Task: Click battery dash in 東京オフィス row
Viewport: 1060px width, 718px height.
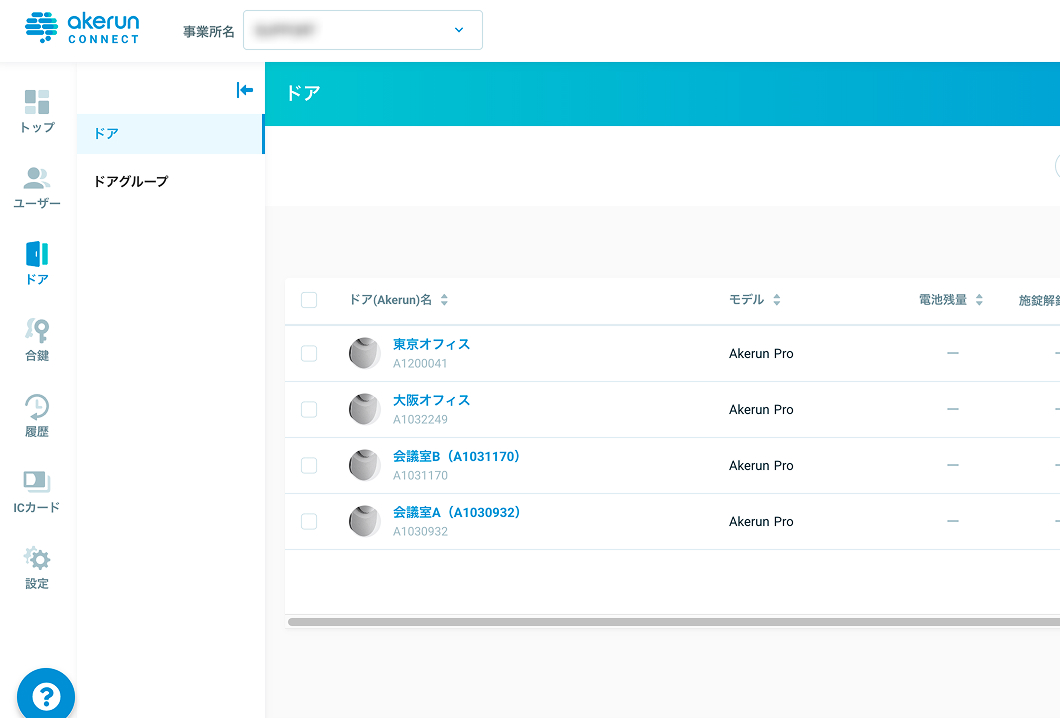Action: 953,353
